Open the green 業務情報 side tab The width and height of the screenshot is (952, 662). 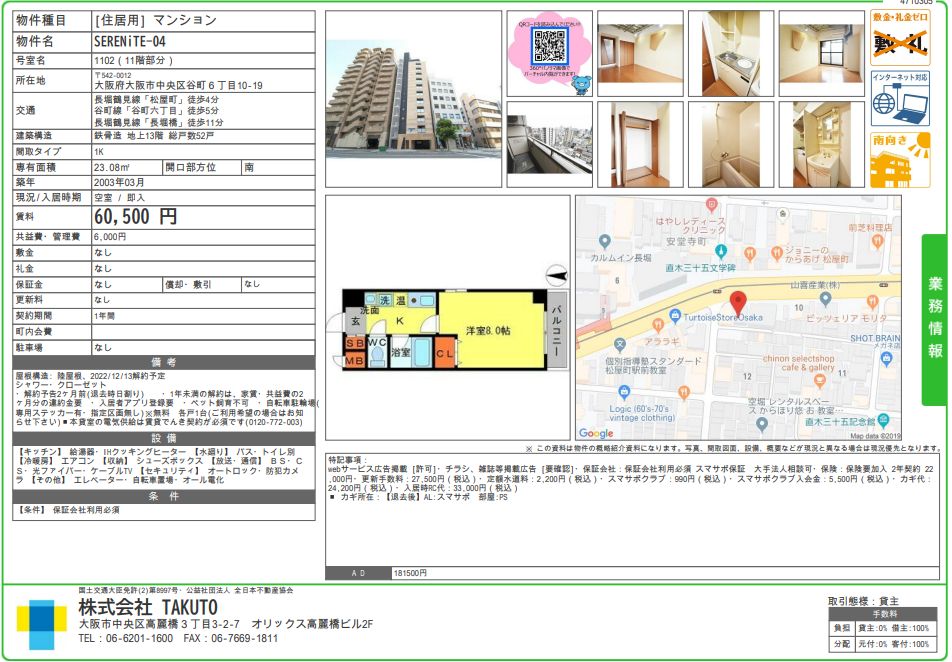[934, 319]
